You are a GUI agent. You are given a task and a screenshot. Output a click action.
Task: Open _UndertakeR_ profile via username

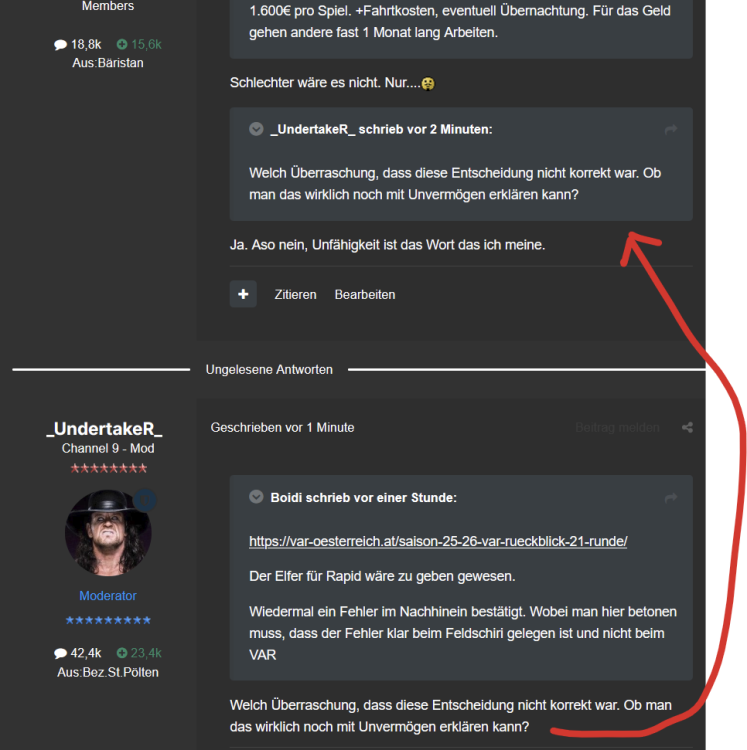point(105,429)
